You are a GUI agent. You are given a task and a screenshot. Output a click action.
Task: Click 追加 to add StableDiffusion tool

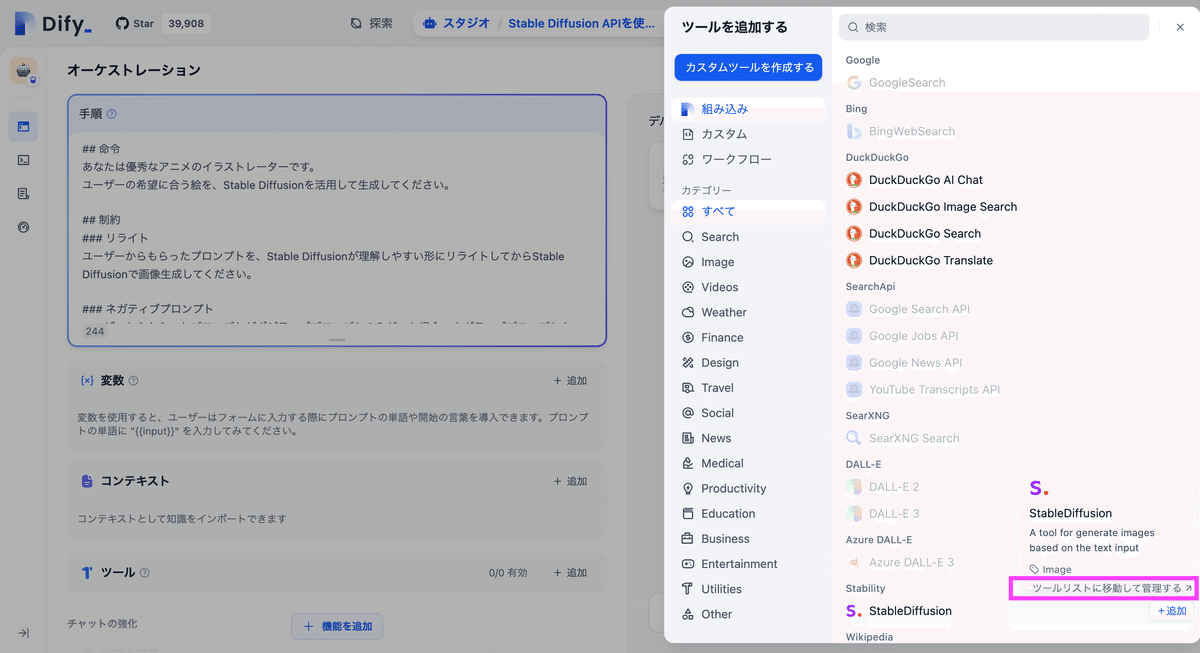(x=1171, y=610)
